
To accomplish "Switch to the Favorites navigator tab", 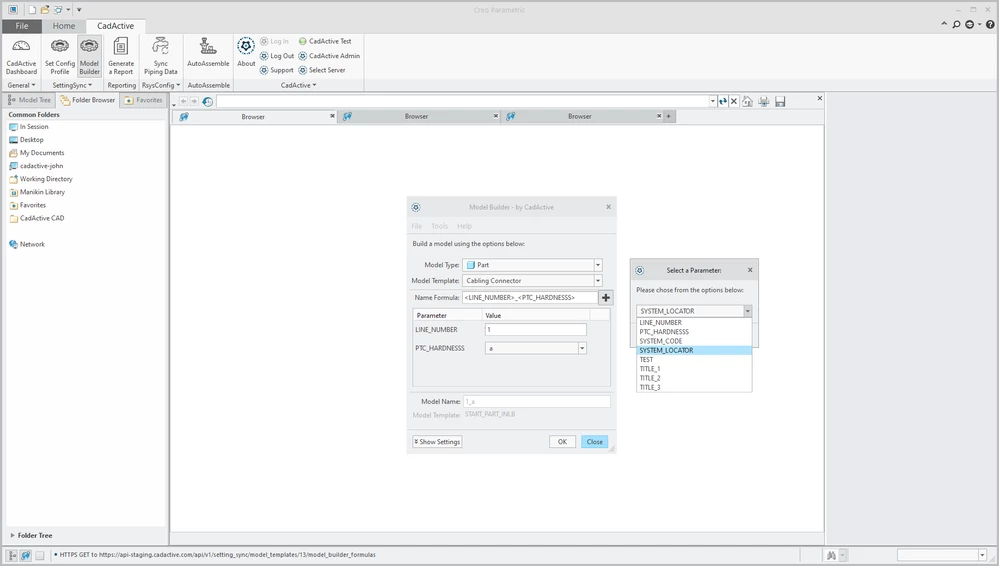I will [143, 100].
